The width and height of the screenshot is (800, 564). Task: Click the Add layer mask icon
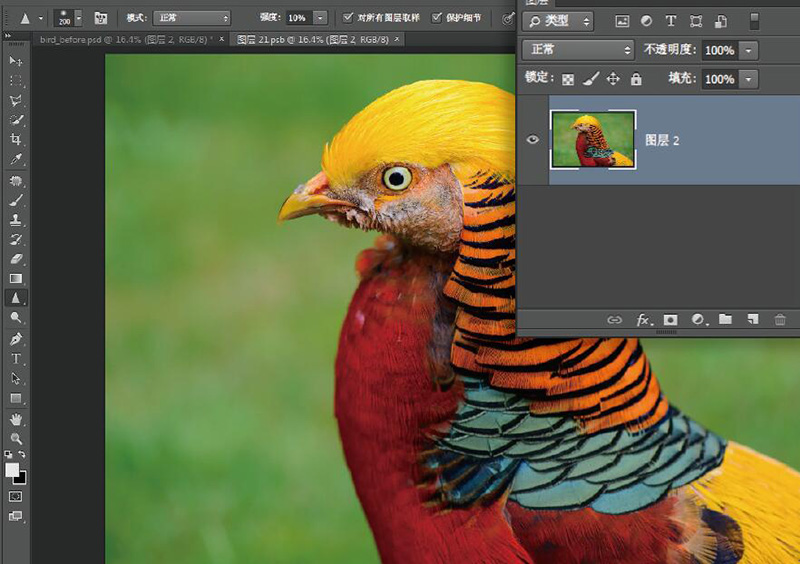click(671, 320)
